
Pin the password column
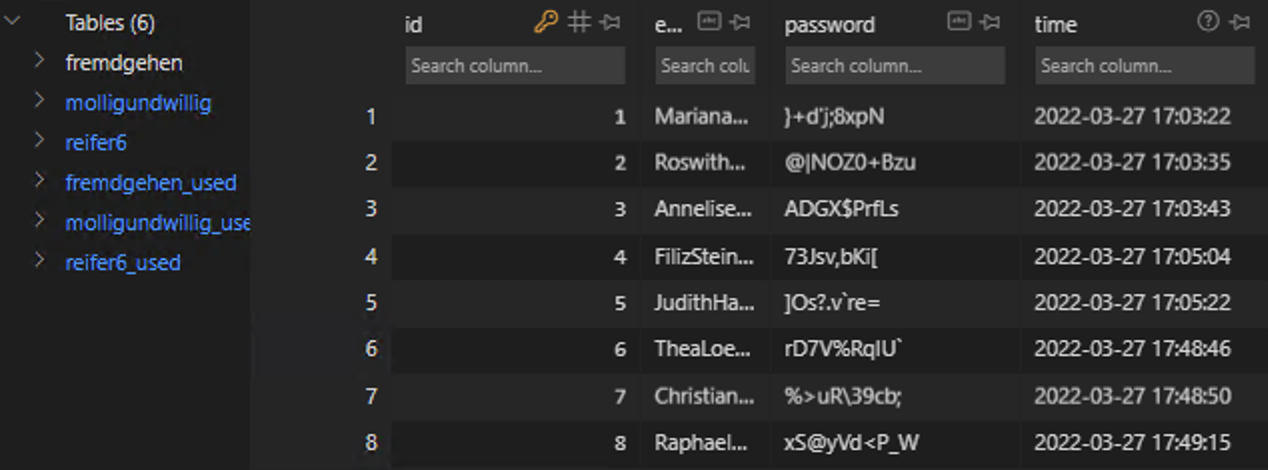click(x=990, y=22)
